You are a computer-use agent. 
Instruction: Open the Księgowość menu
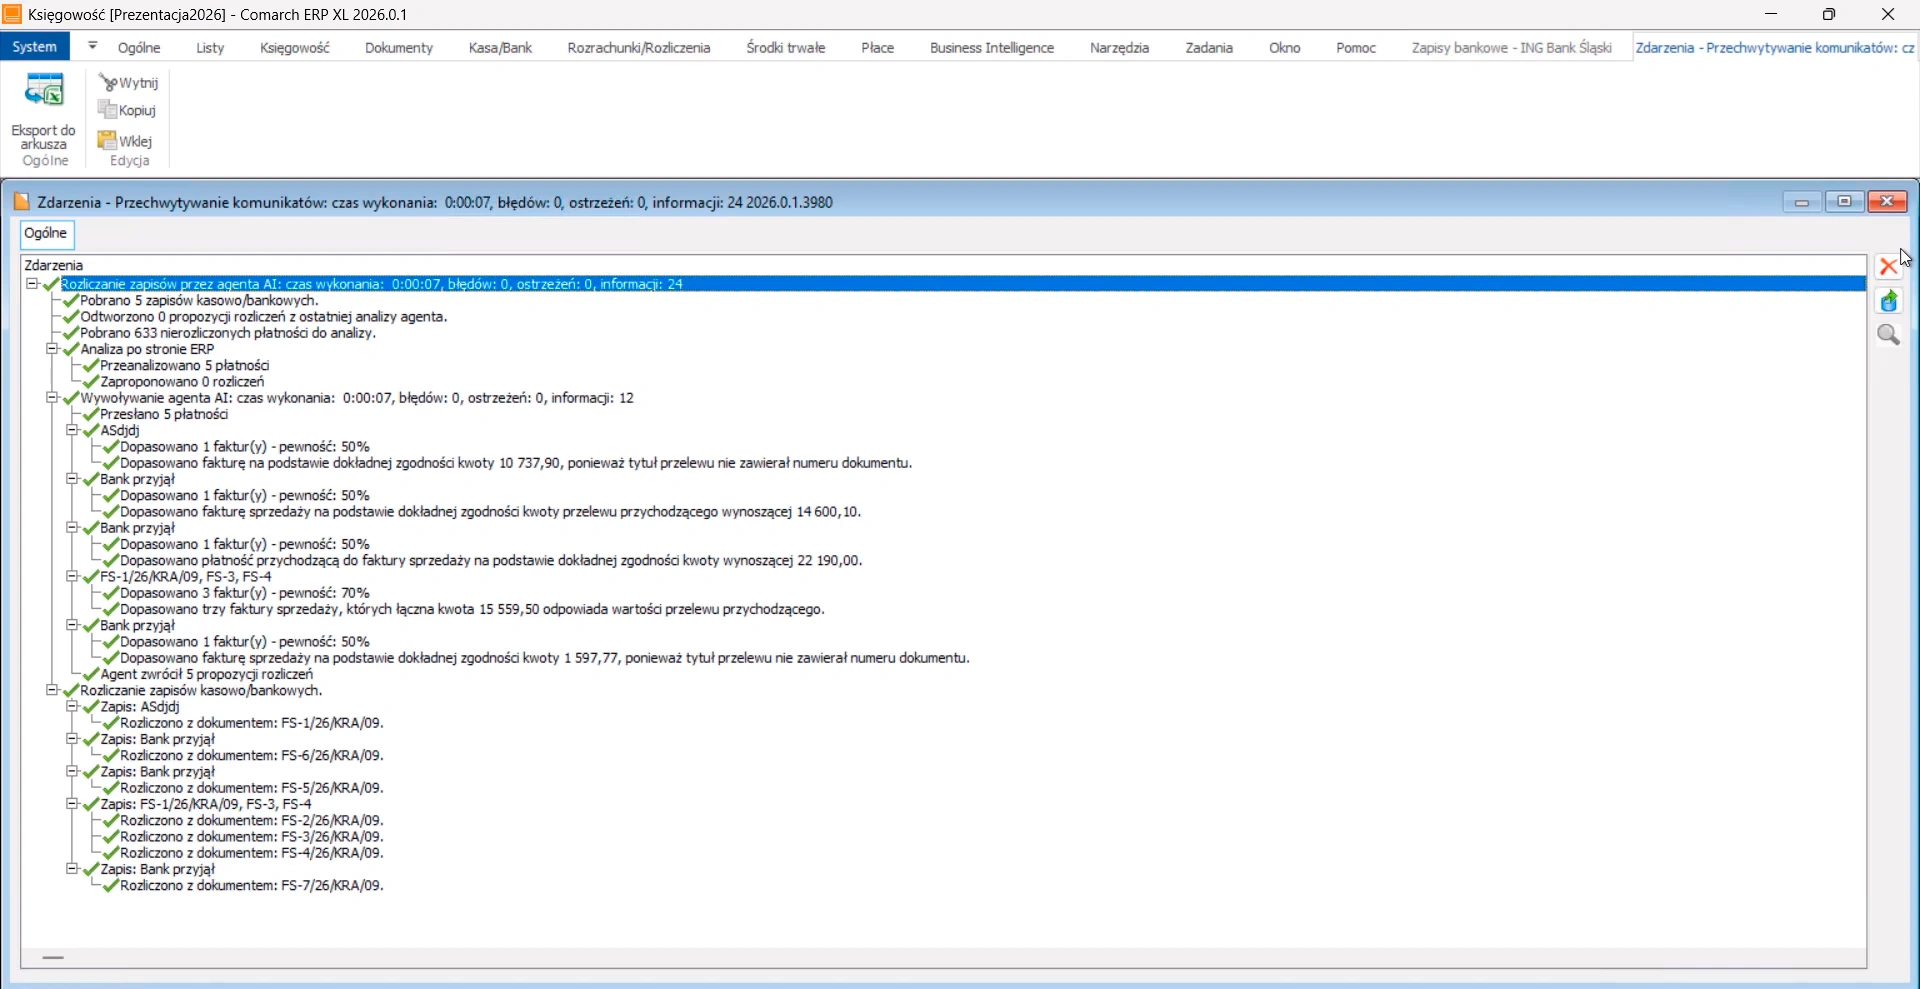[x=294, y=47]
